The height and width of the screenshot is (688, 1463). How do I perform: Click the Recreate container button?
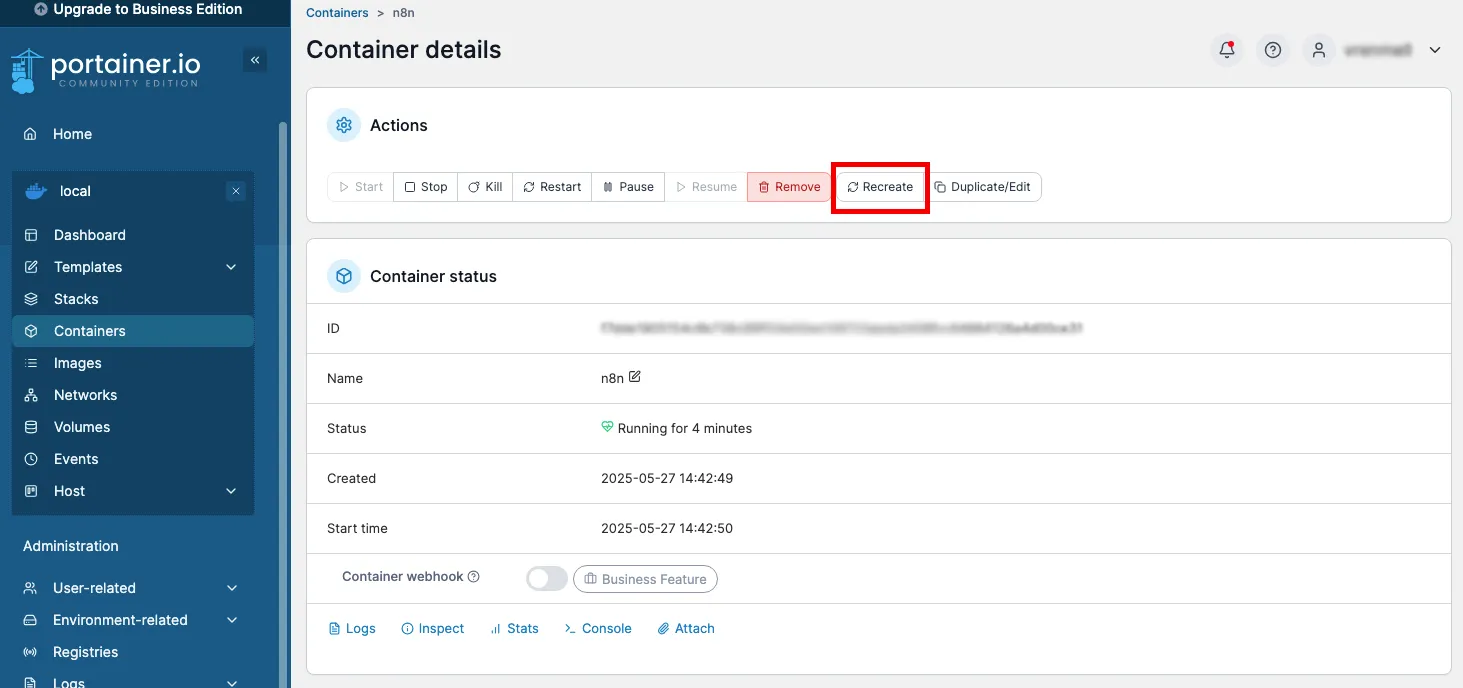(x=880, y=187)
